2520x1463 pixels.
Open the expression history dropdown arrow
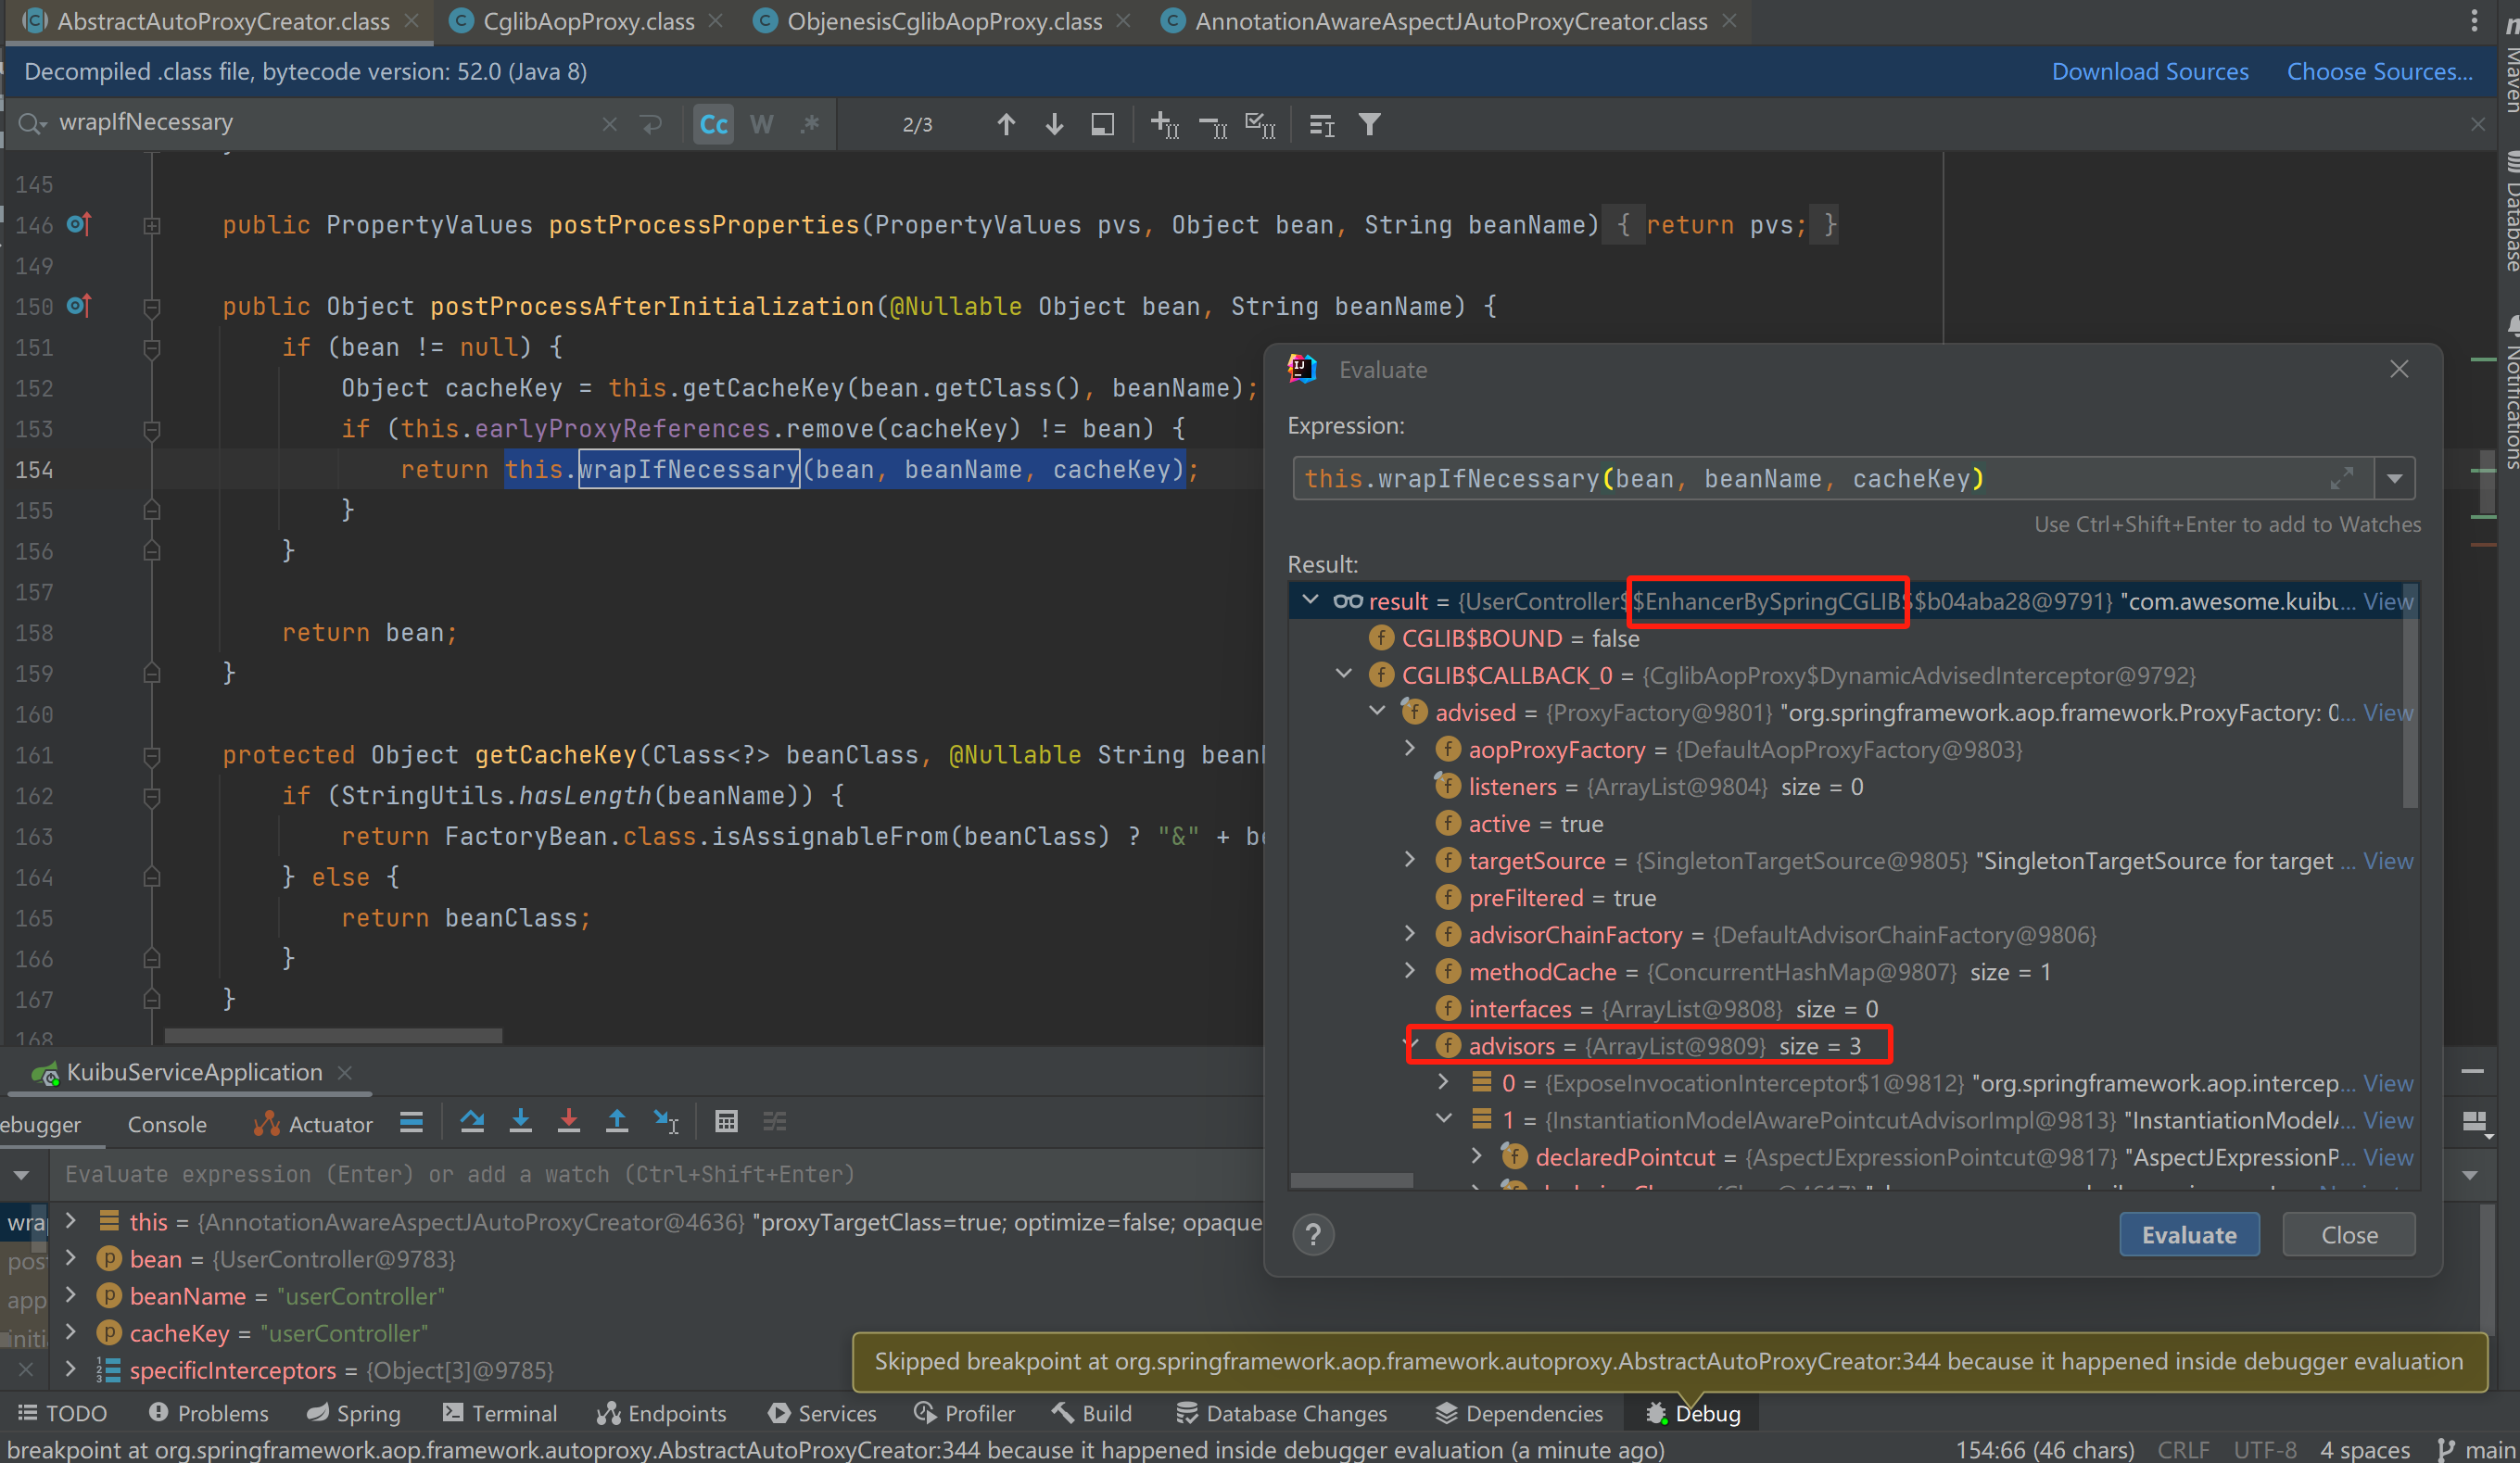[2394, 479]
